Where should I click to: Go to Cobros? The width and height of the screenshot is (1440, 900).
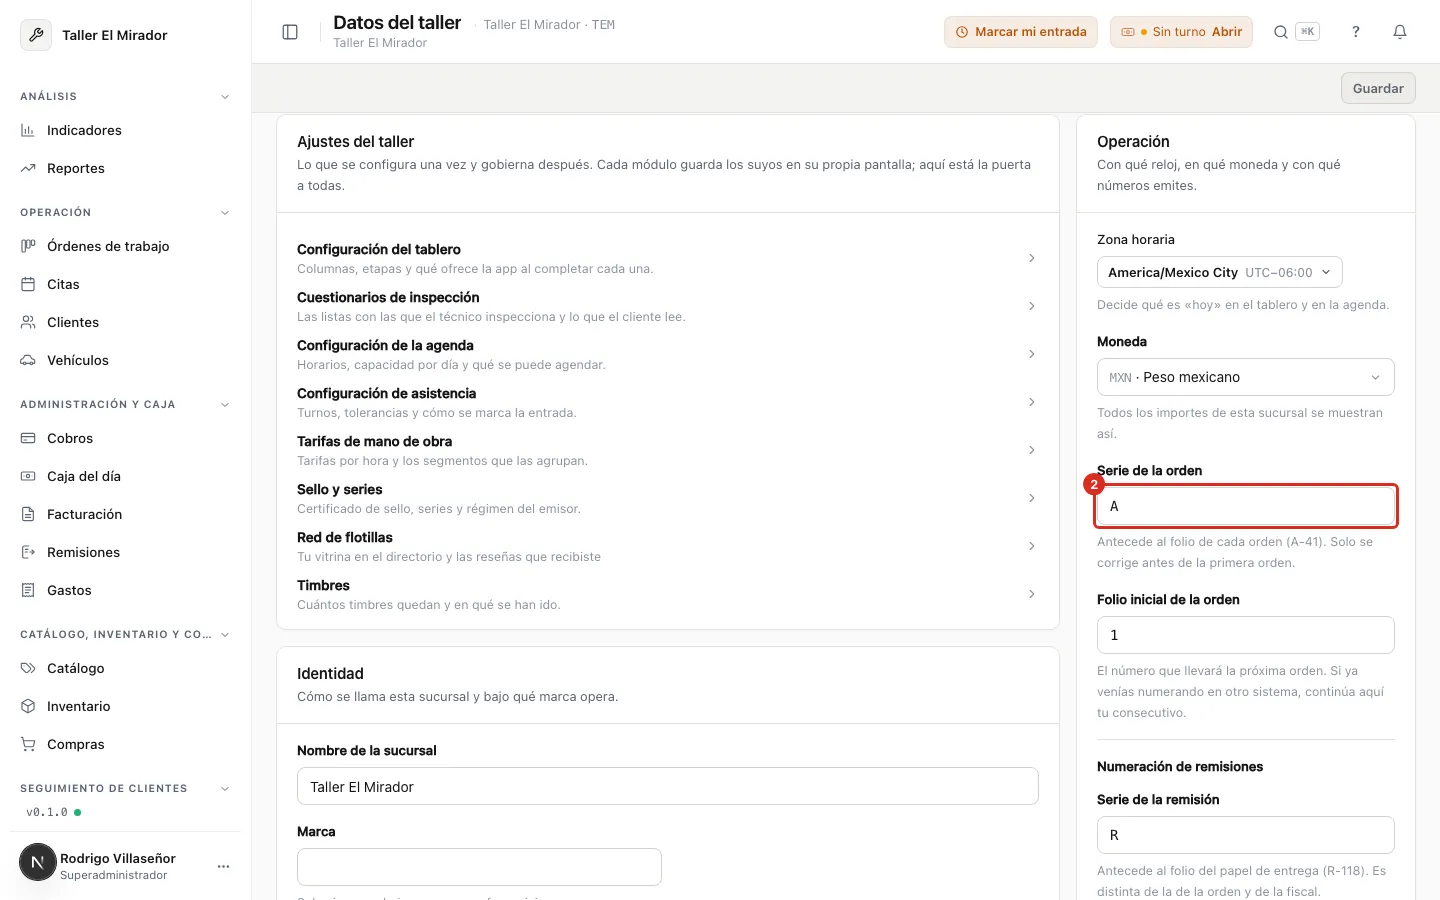tap(125, 438)
